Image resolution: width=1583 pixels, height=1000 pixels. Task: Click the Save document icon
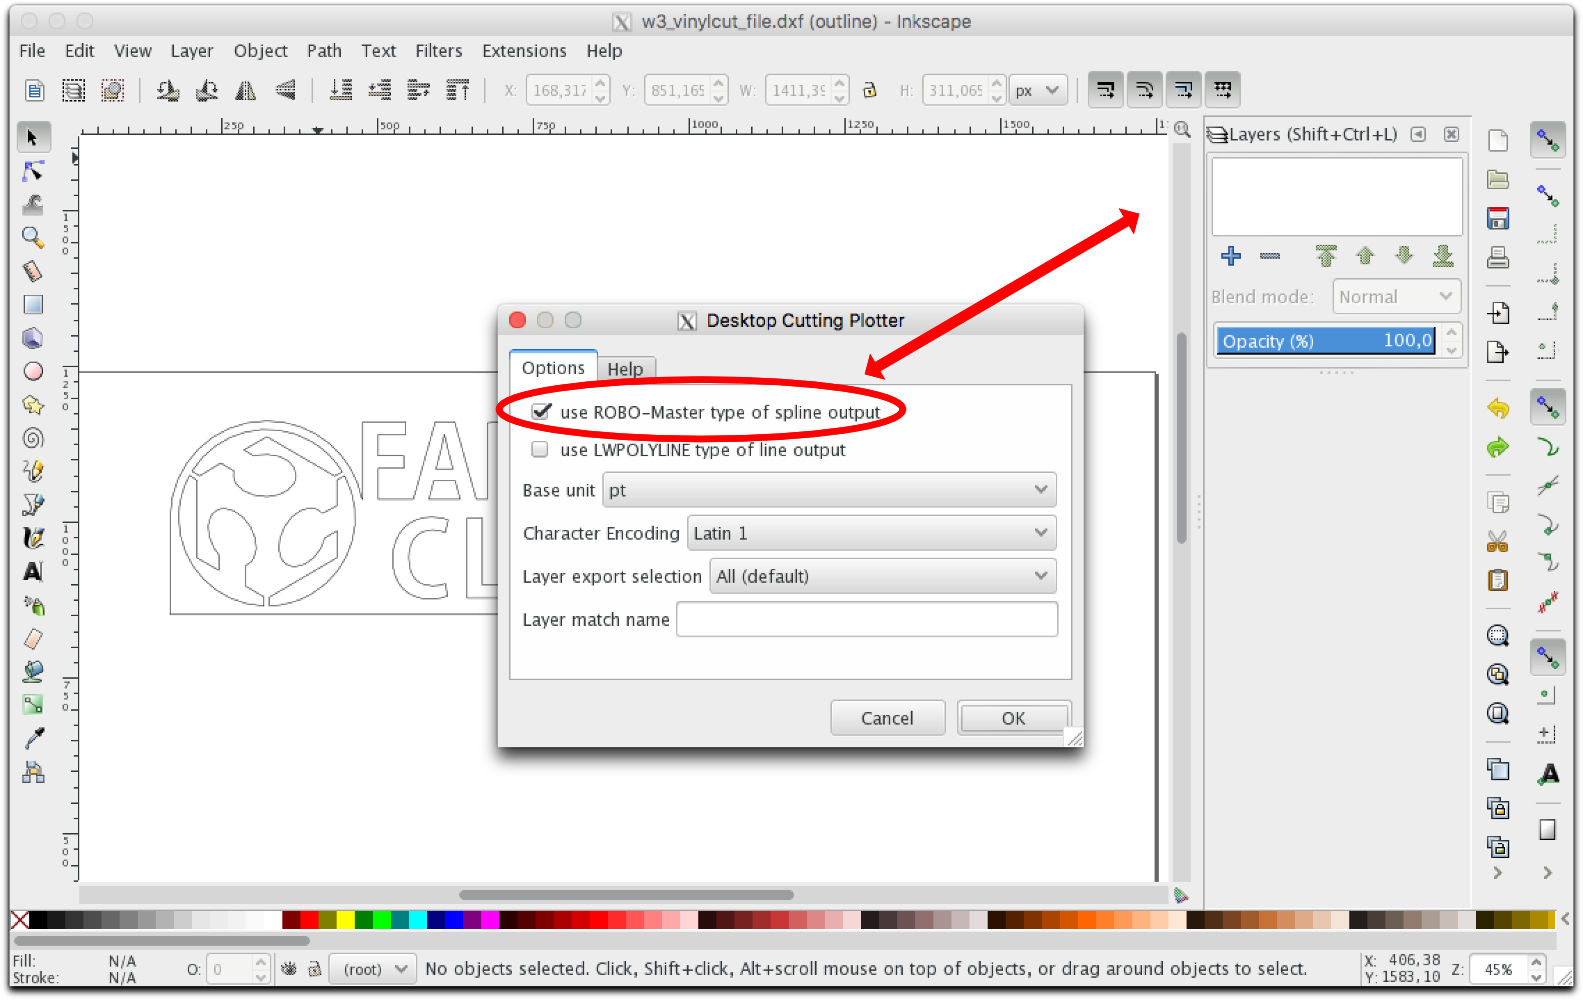[1498, 219]
